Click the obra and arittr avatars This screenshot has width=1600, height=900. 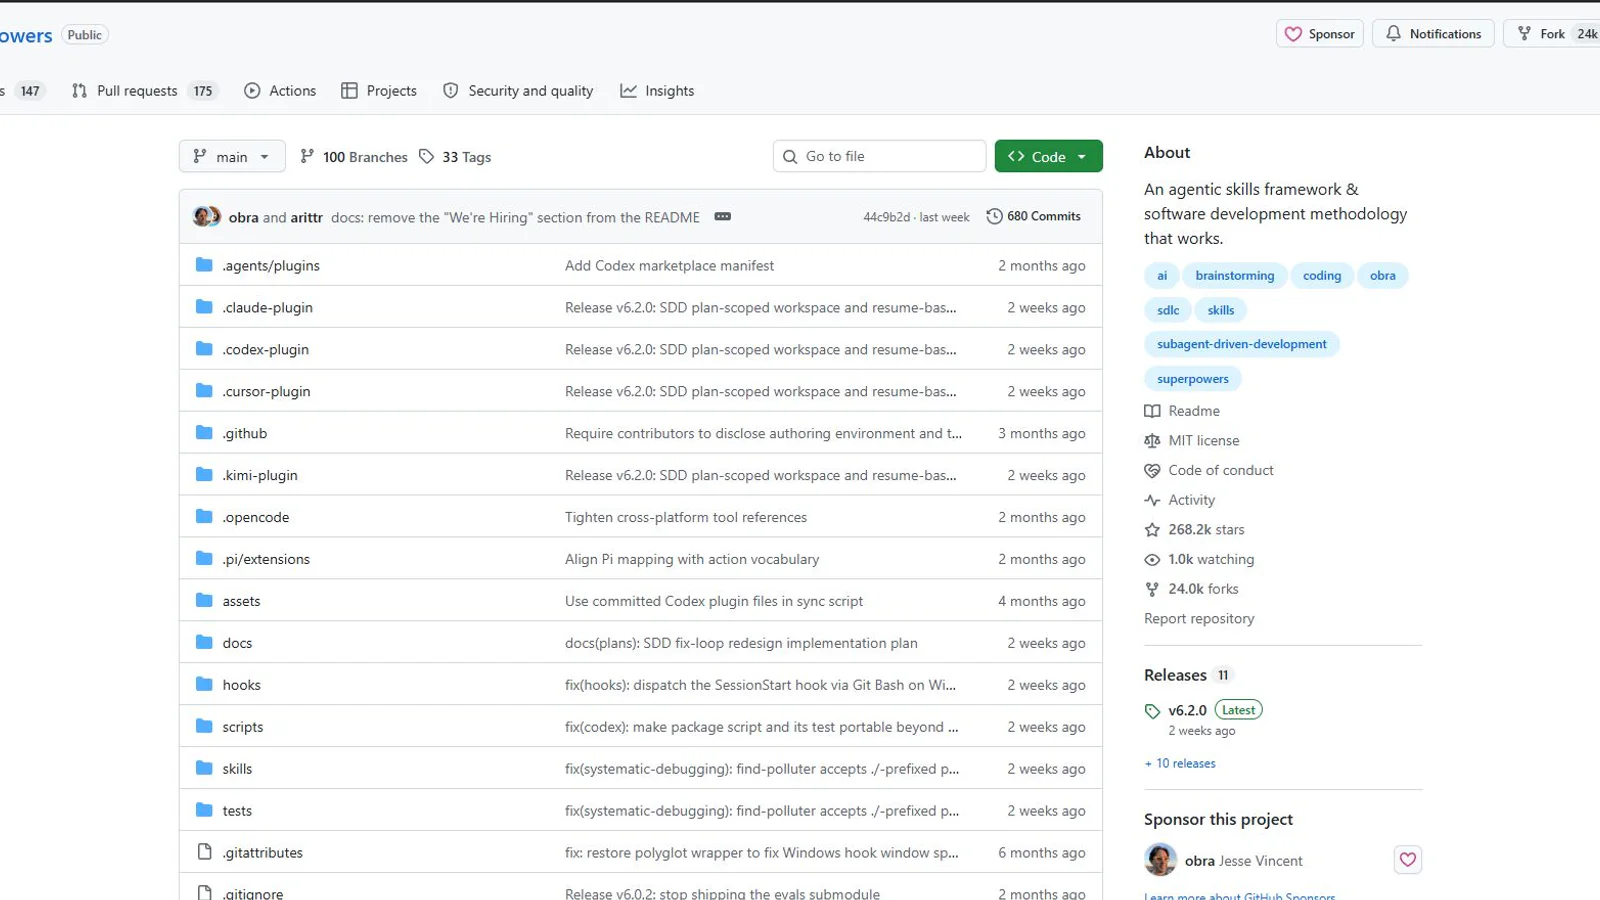click(207, 216)
